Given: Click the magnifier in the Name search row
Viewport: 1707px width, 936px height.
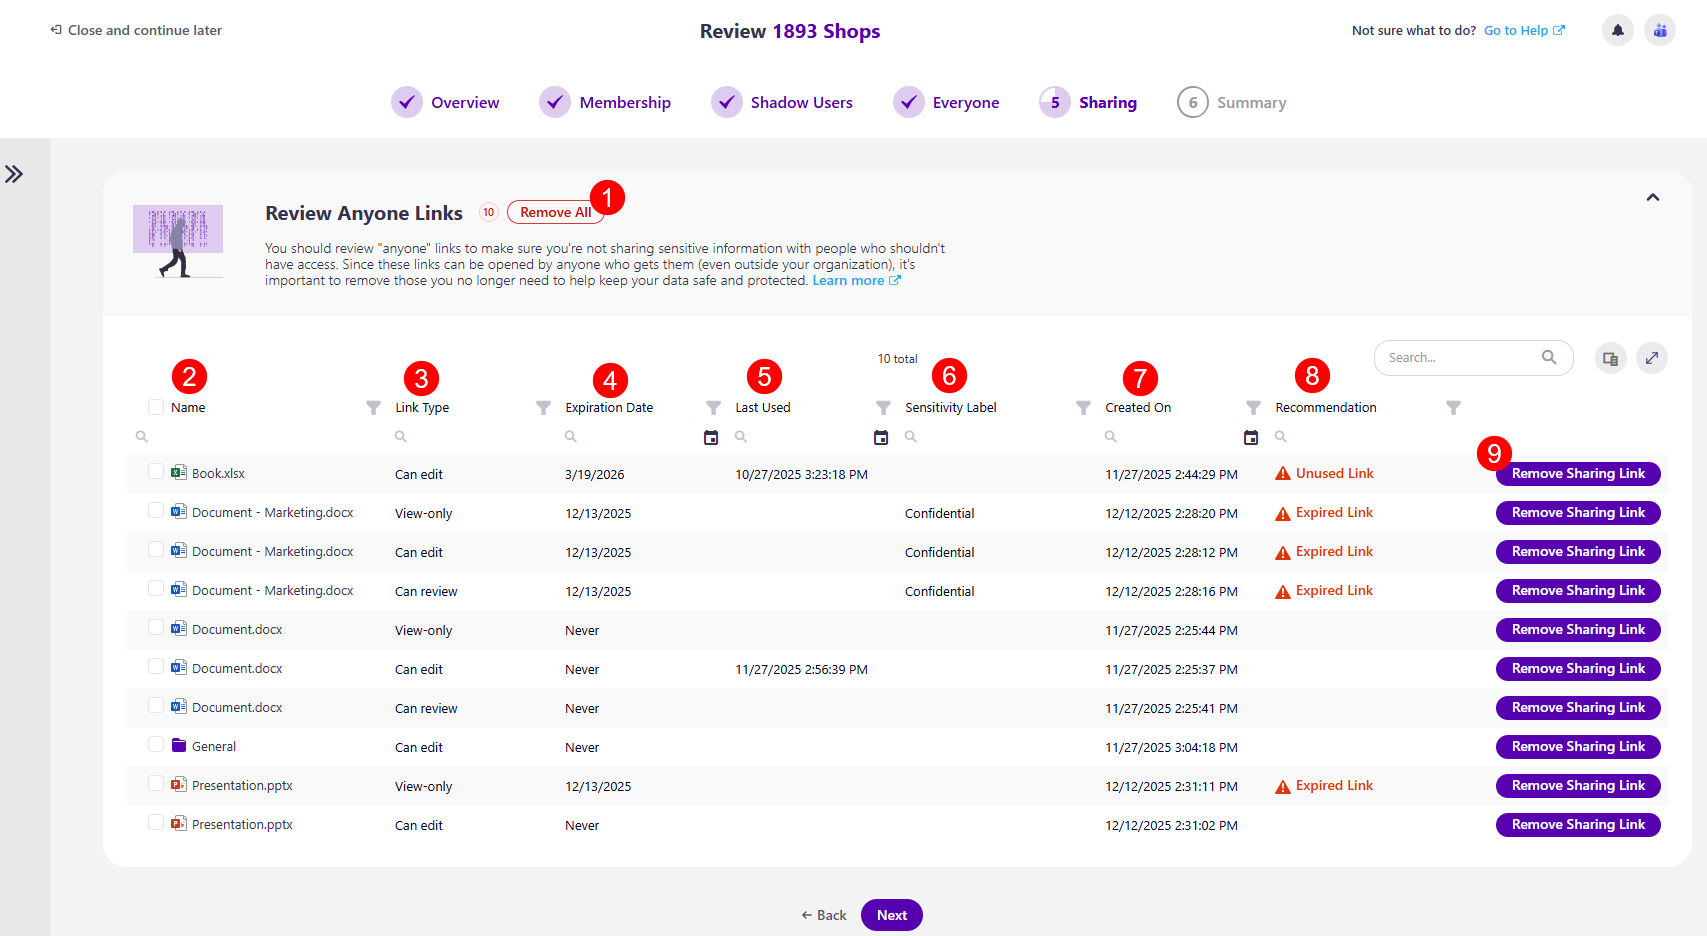Looking at the screenshot, I should (x=141, y=437).
